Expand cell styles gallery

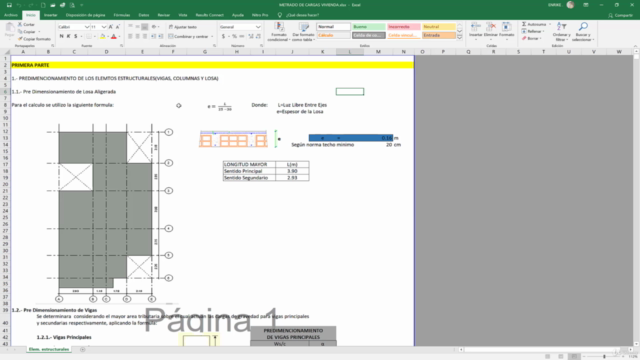[460, 37]
